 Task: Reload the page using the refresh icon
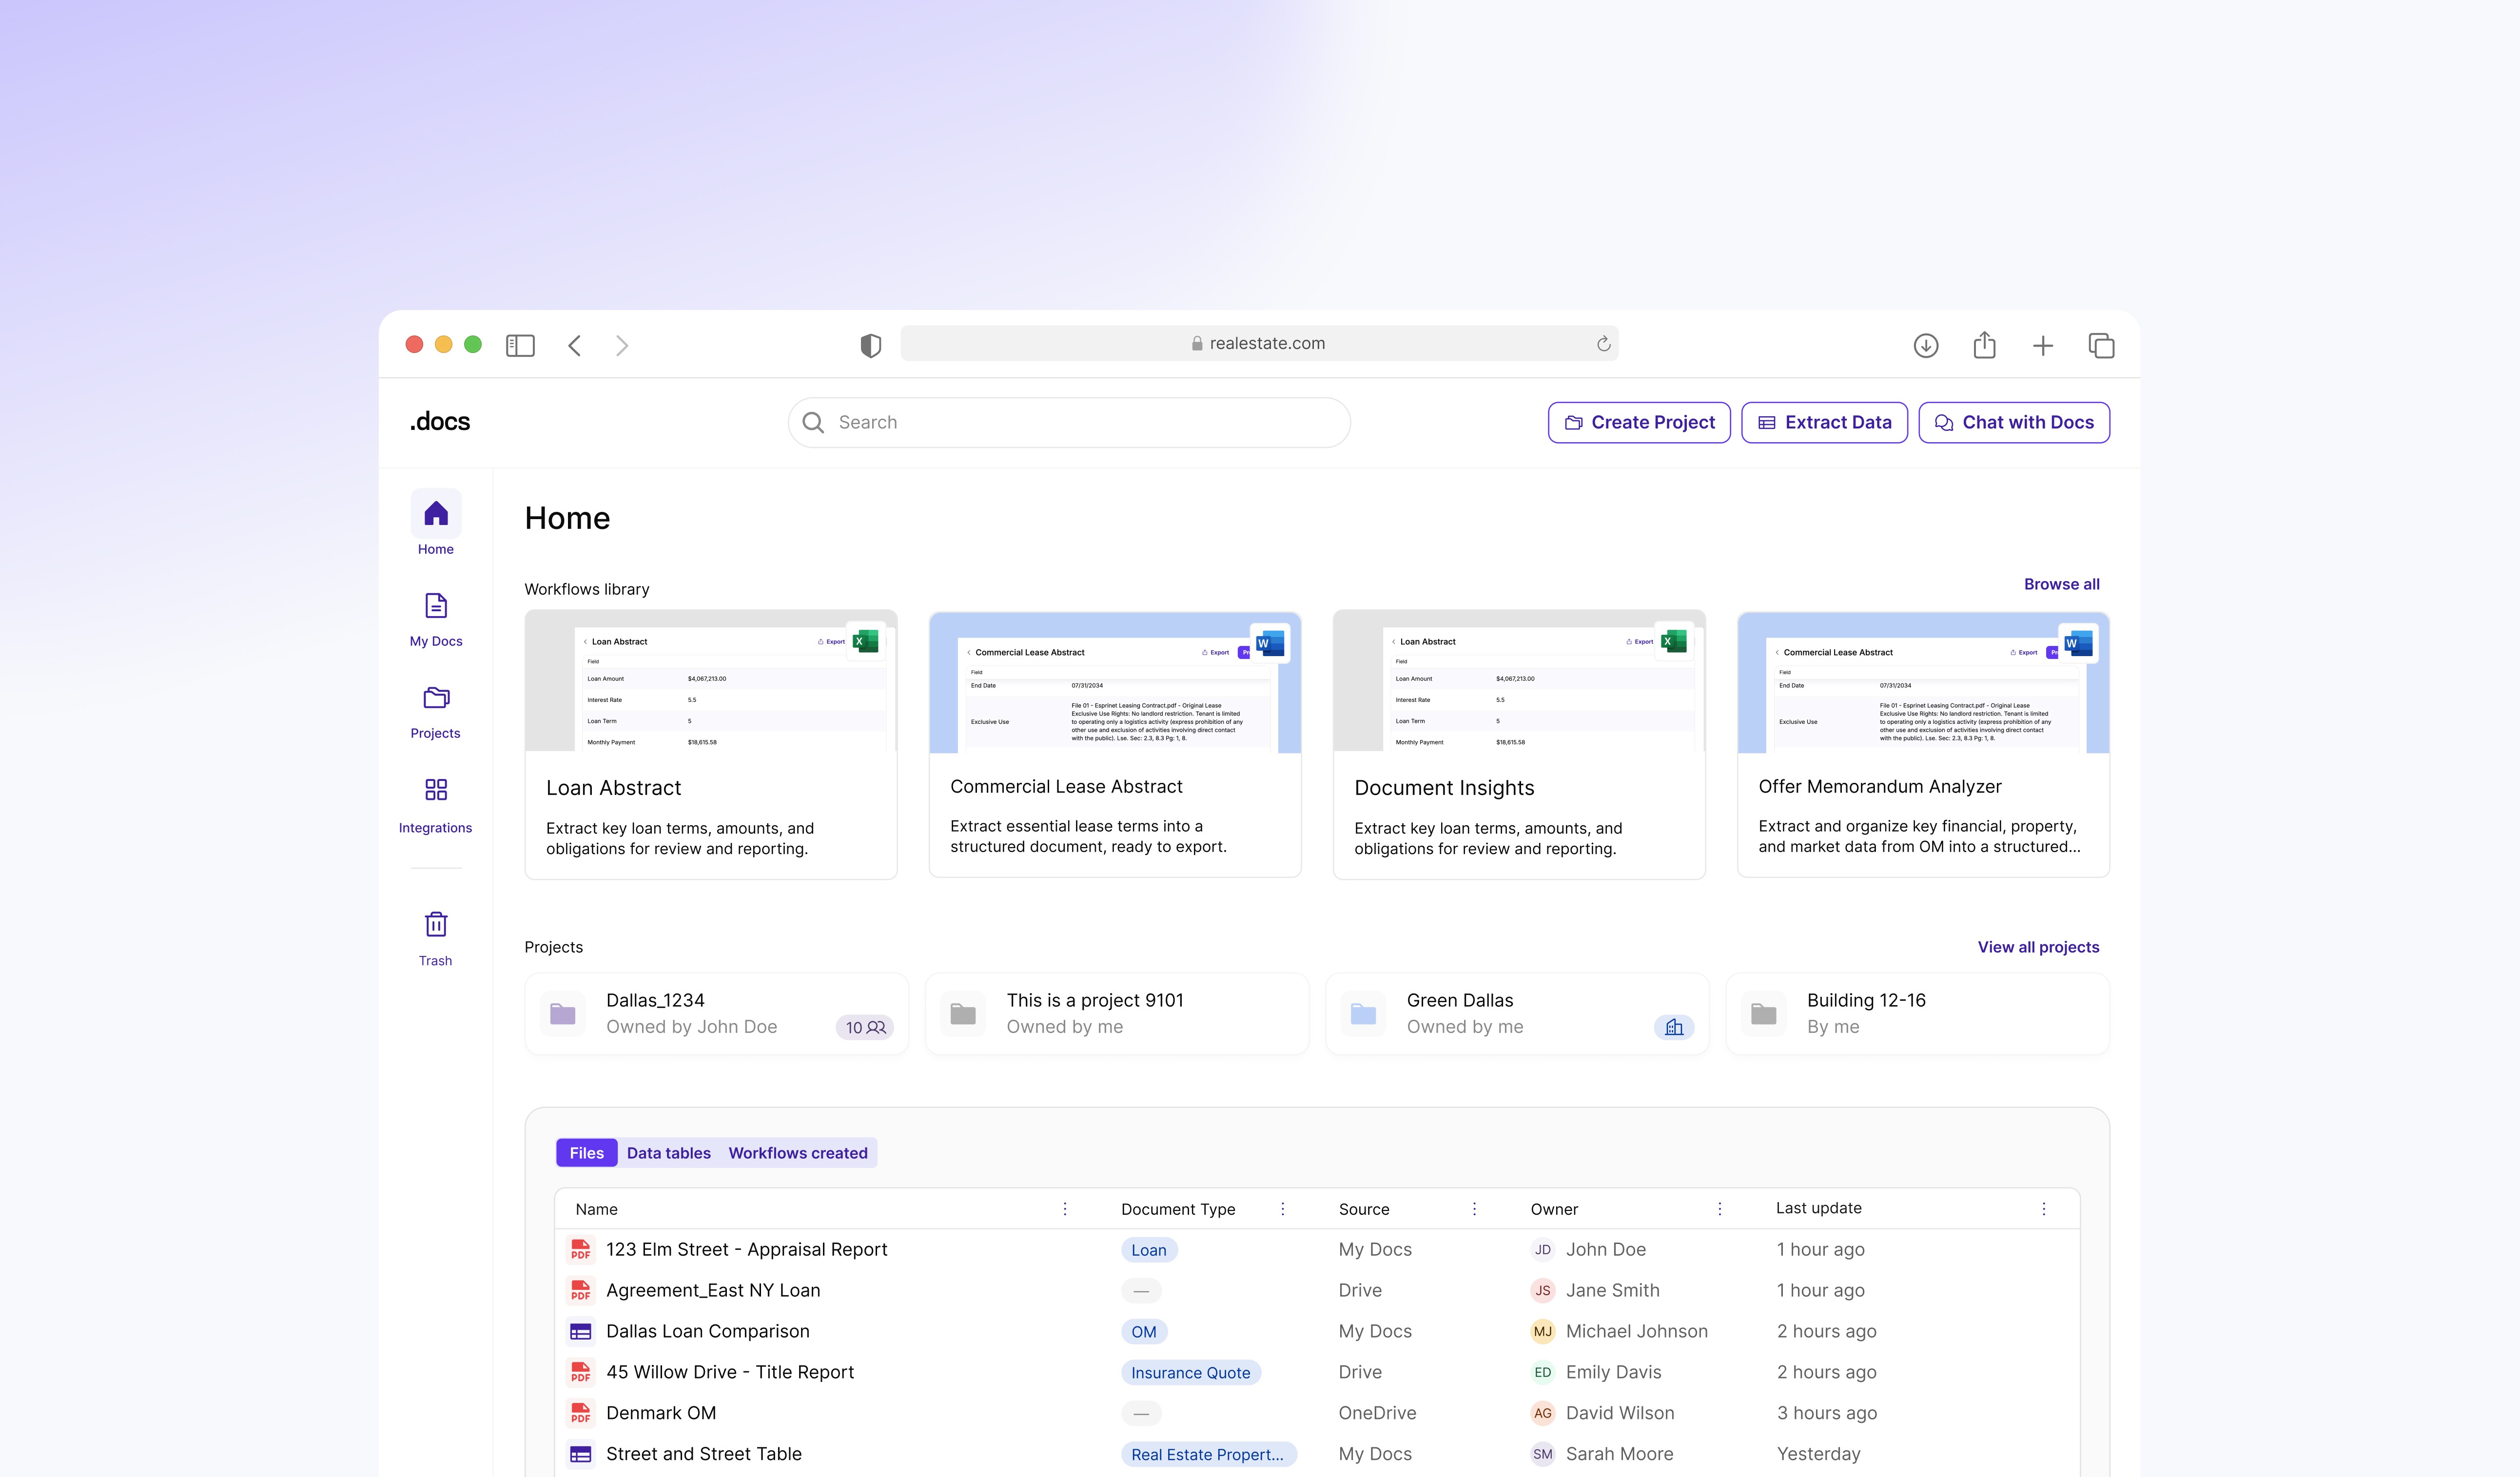[1603, 344]
